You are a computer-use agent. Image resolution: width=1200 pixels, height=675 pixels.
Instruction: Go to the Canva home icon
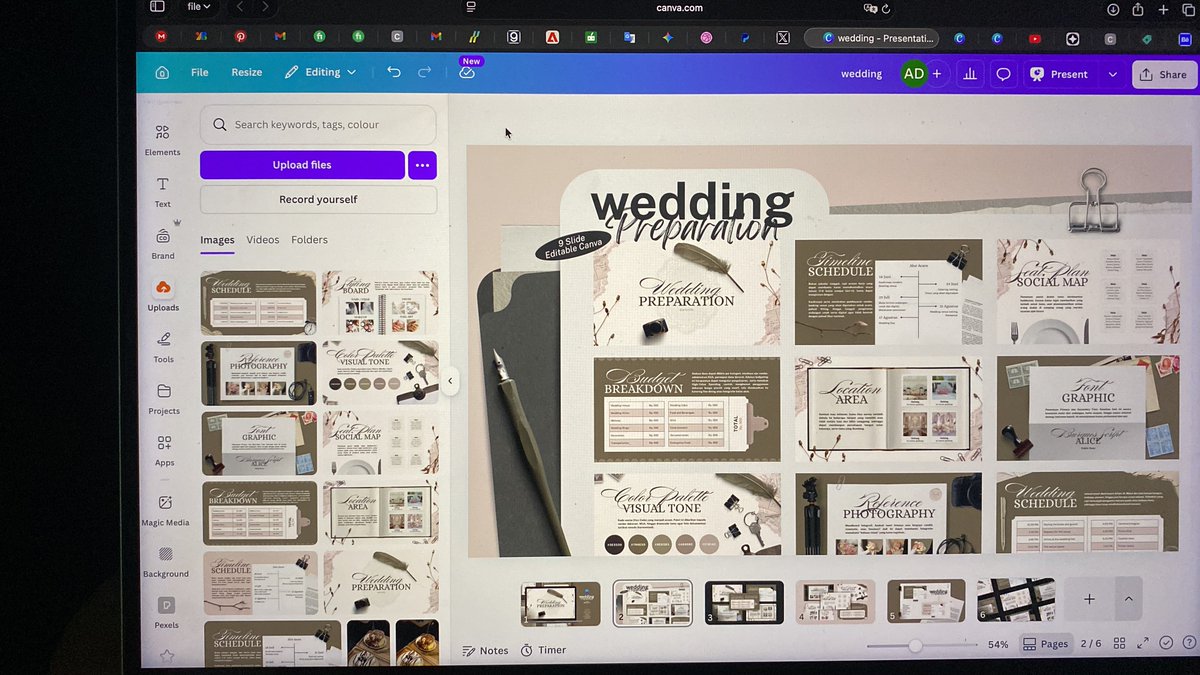[162, 73]
